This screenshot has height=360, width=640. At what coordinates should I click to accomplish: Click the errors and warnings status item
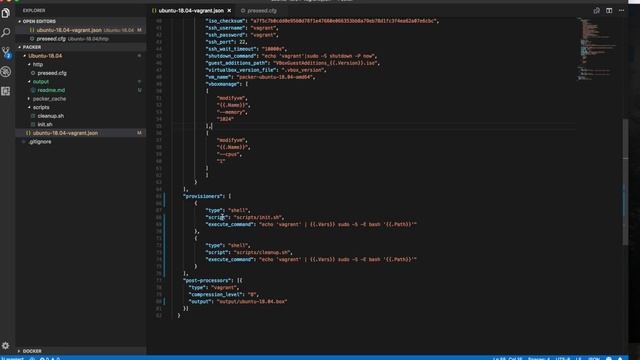click(x=50, y=359)
